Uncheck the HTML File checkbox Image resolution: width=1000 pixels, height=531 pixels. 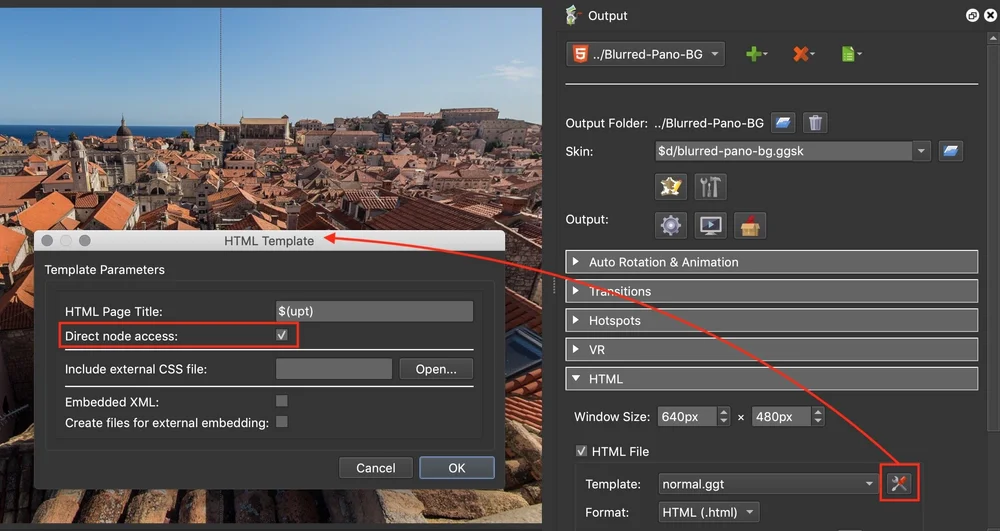pyautogui.click(x=581, y=451)
